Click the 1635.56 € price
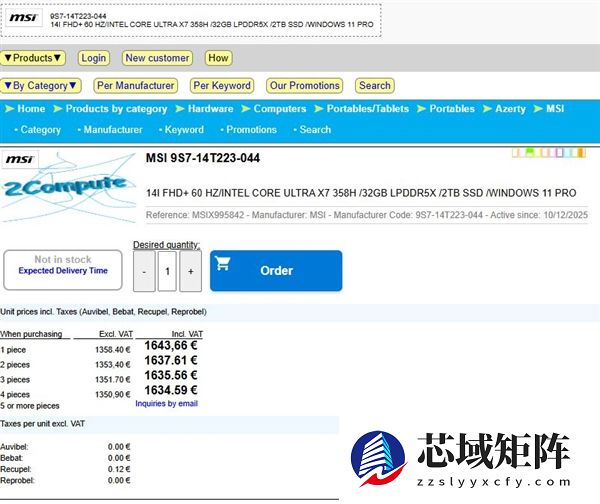This screenshot has height=504, width=600. pos(171,375)
